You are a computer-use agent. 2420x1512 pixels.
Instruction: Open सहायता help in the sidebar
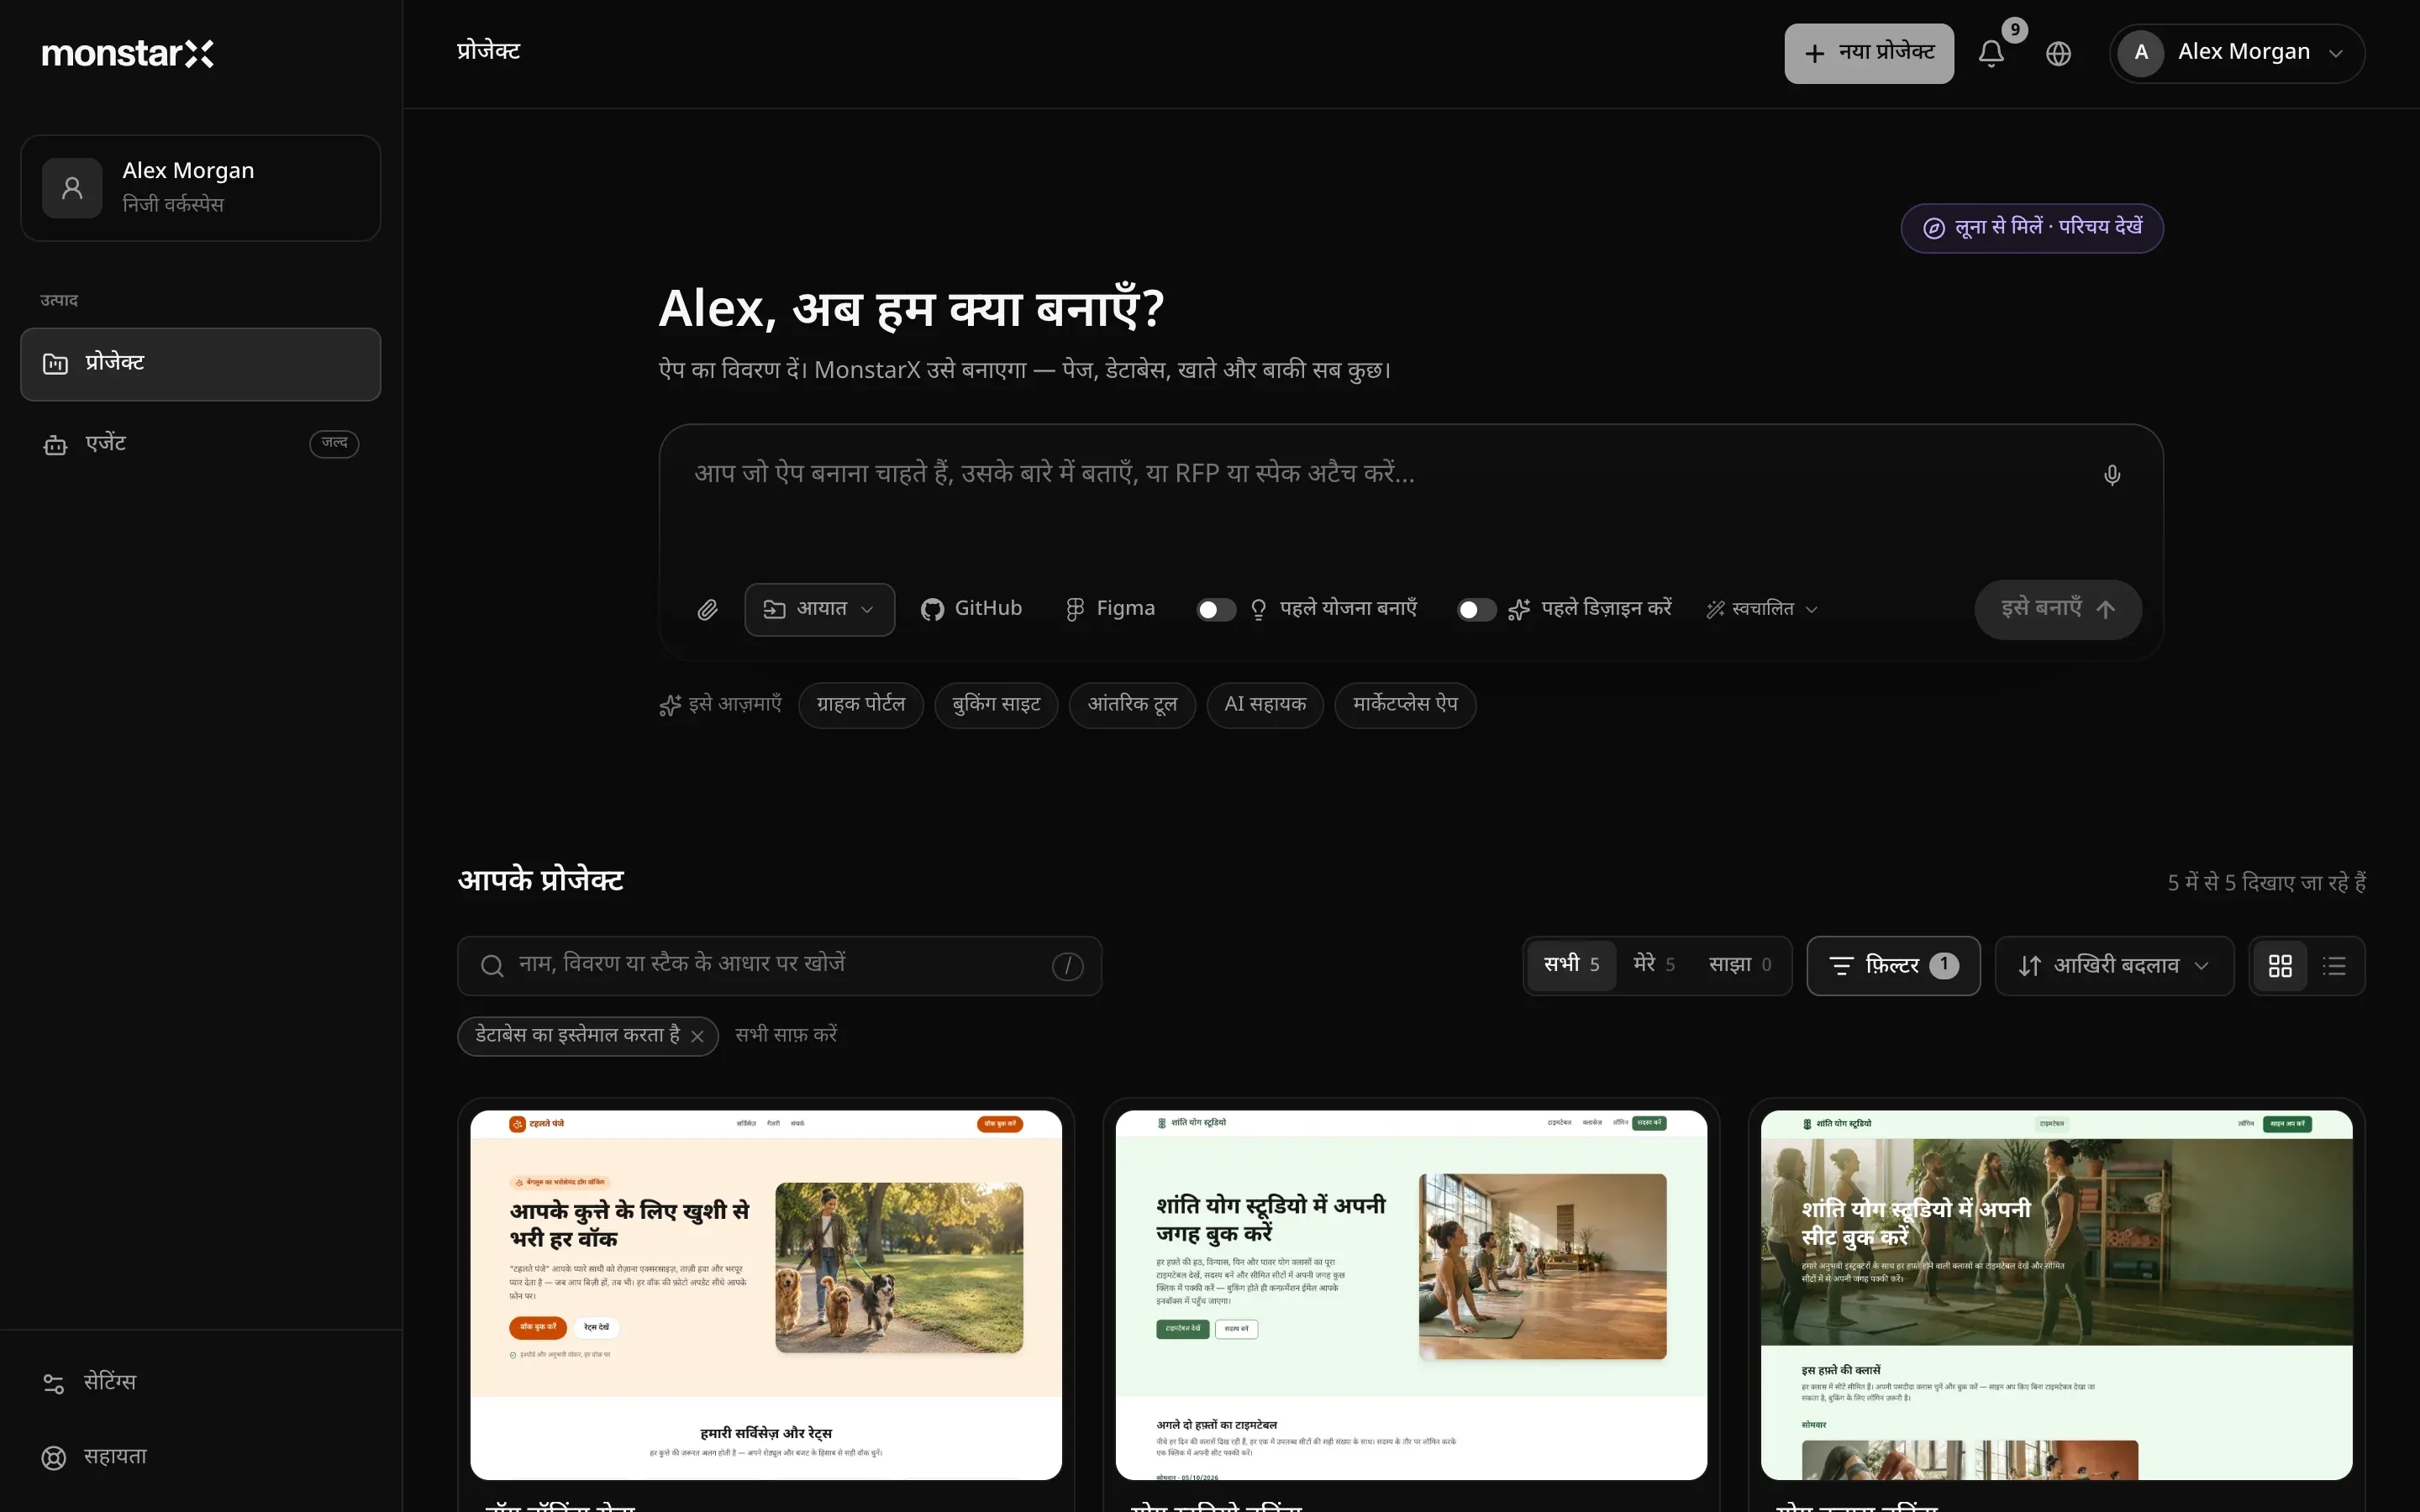pos(200,1457)
